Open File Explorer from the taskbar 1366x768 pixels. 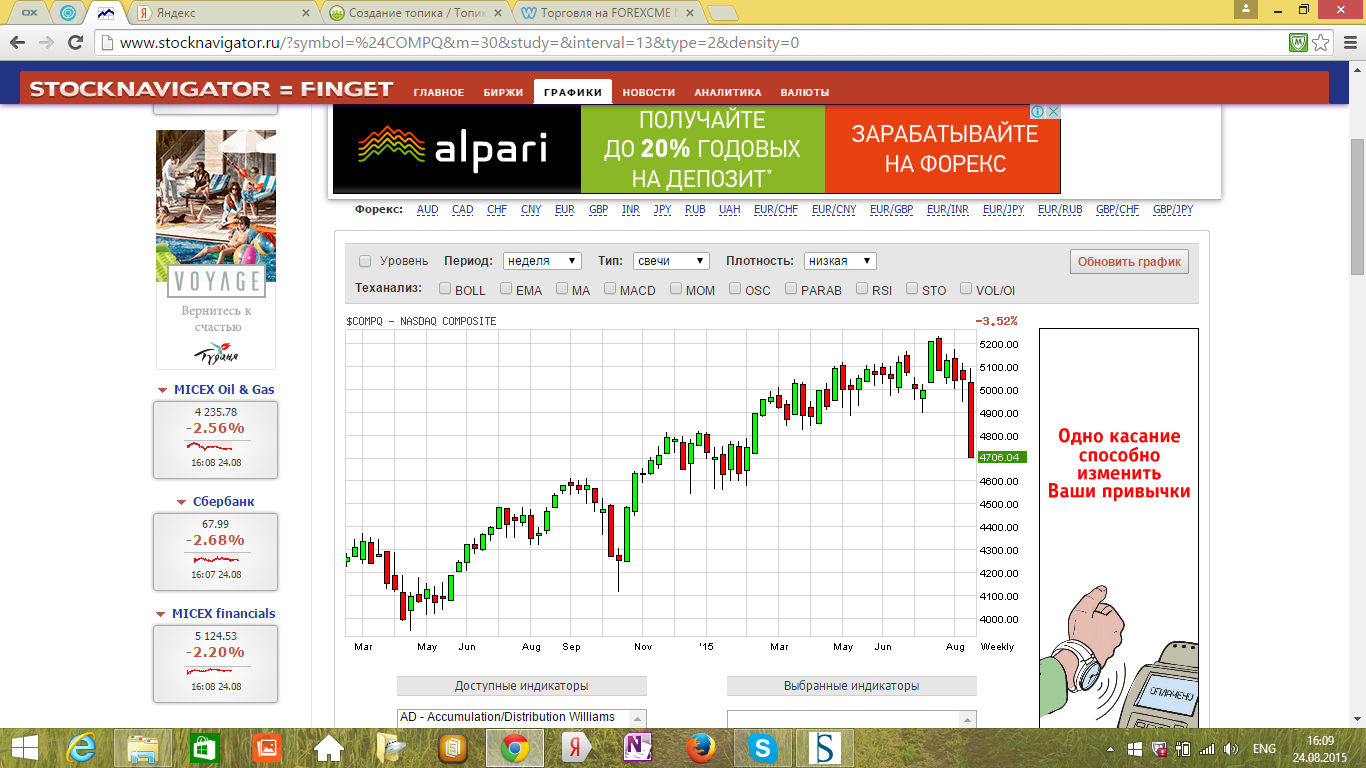tap(143, 748)
